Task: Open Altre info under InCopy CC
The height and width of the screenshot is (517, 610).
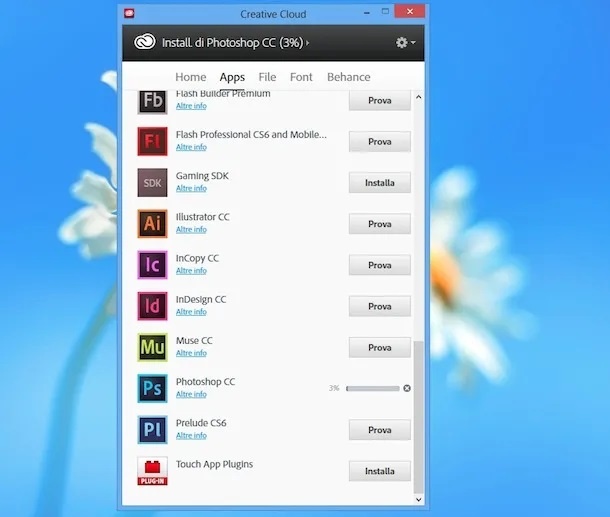Action: 191,271
